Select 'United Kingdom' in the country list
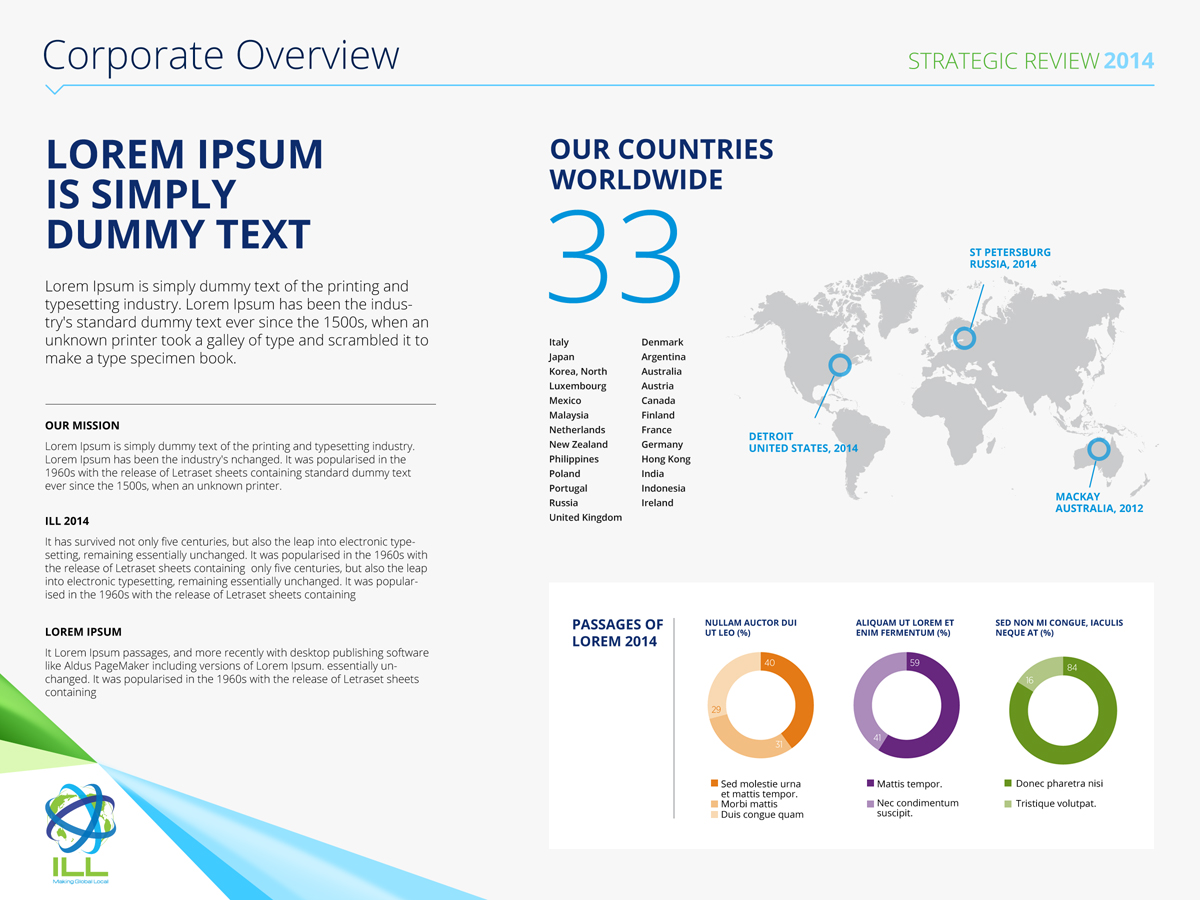1200x900 pixels. point(585,518)
